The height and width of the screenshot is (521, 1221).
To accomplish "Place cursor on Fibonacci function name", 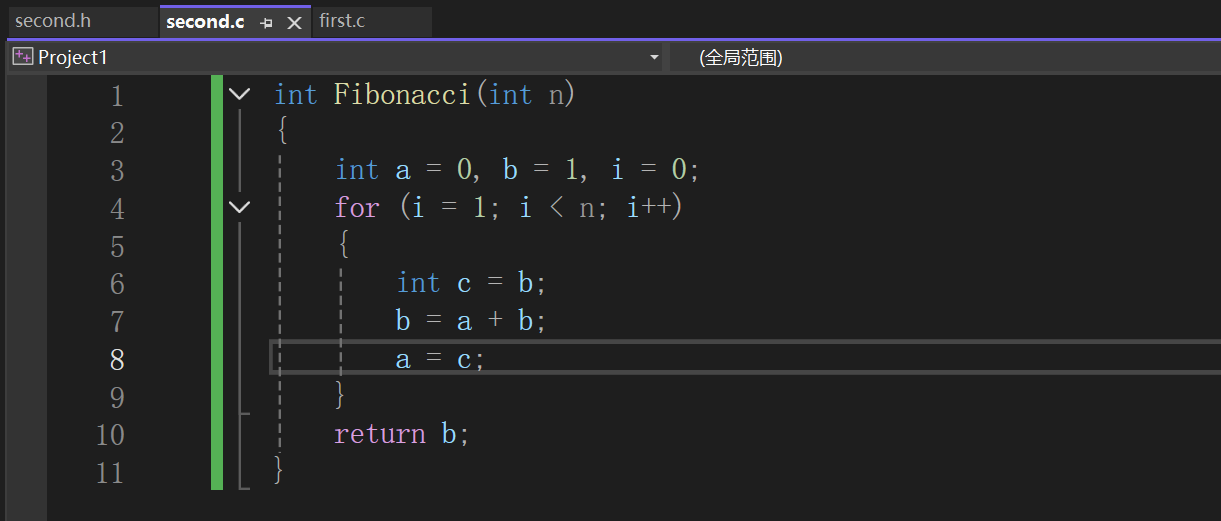I will (402, 95).
